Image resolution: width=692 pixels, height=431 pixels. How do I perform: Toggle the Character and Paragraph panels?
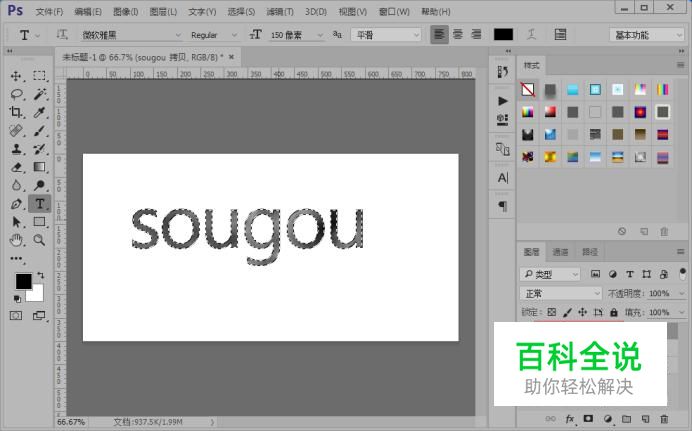(560, 34)
